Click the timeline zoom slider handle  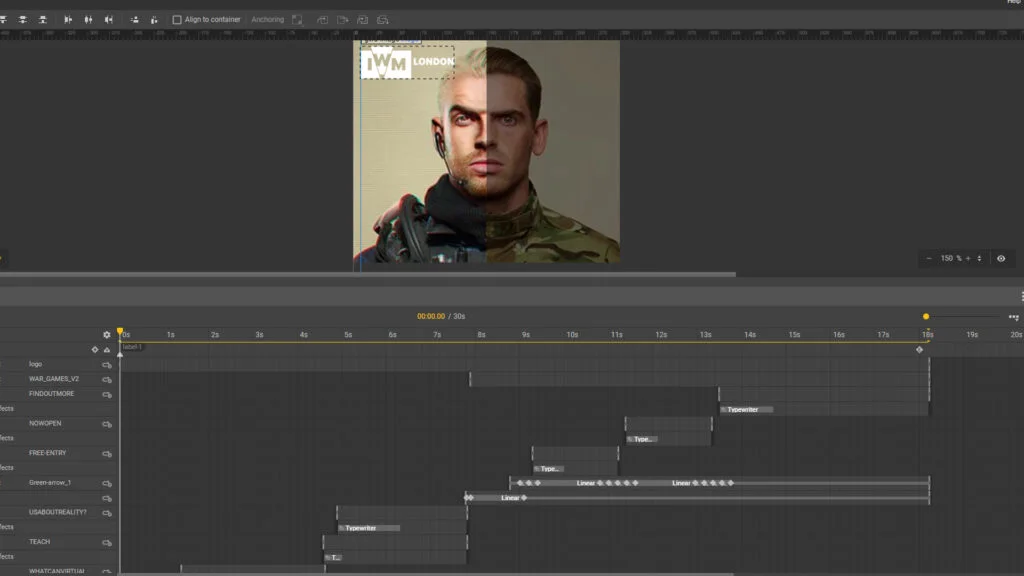[926, 317]
